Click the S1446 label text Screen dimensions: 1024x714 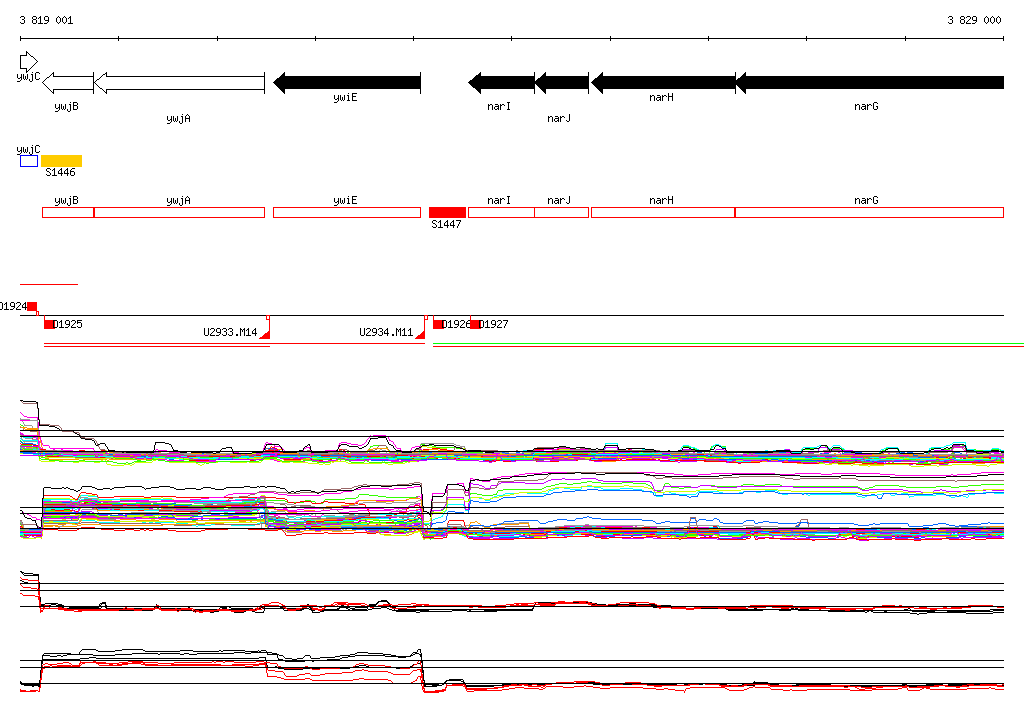[x=60, y=172]
